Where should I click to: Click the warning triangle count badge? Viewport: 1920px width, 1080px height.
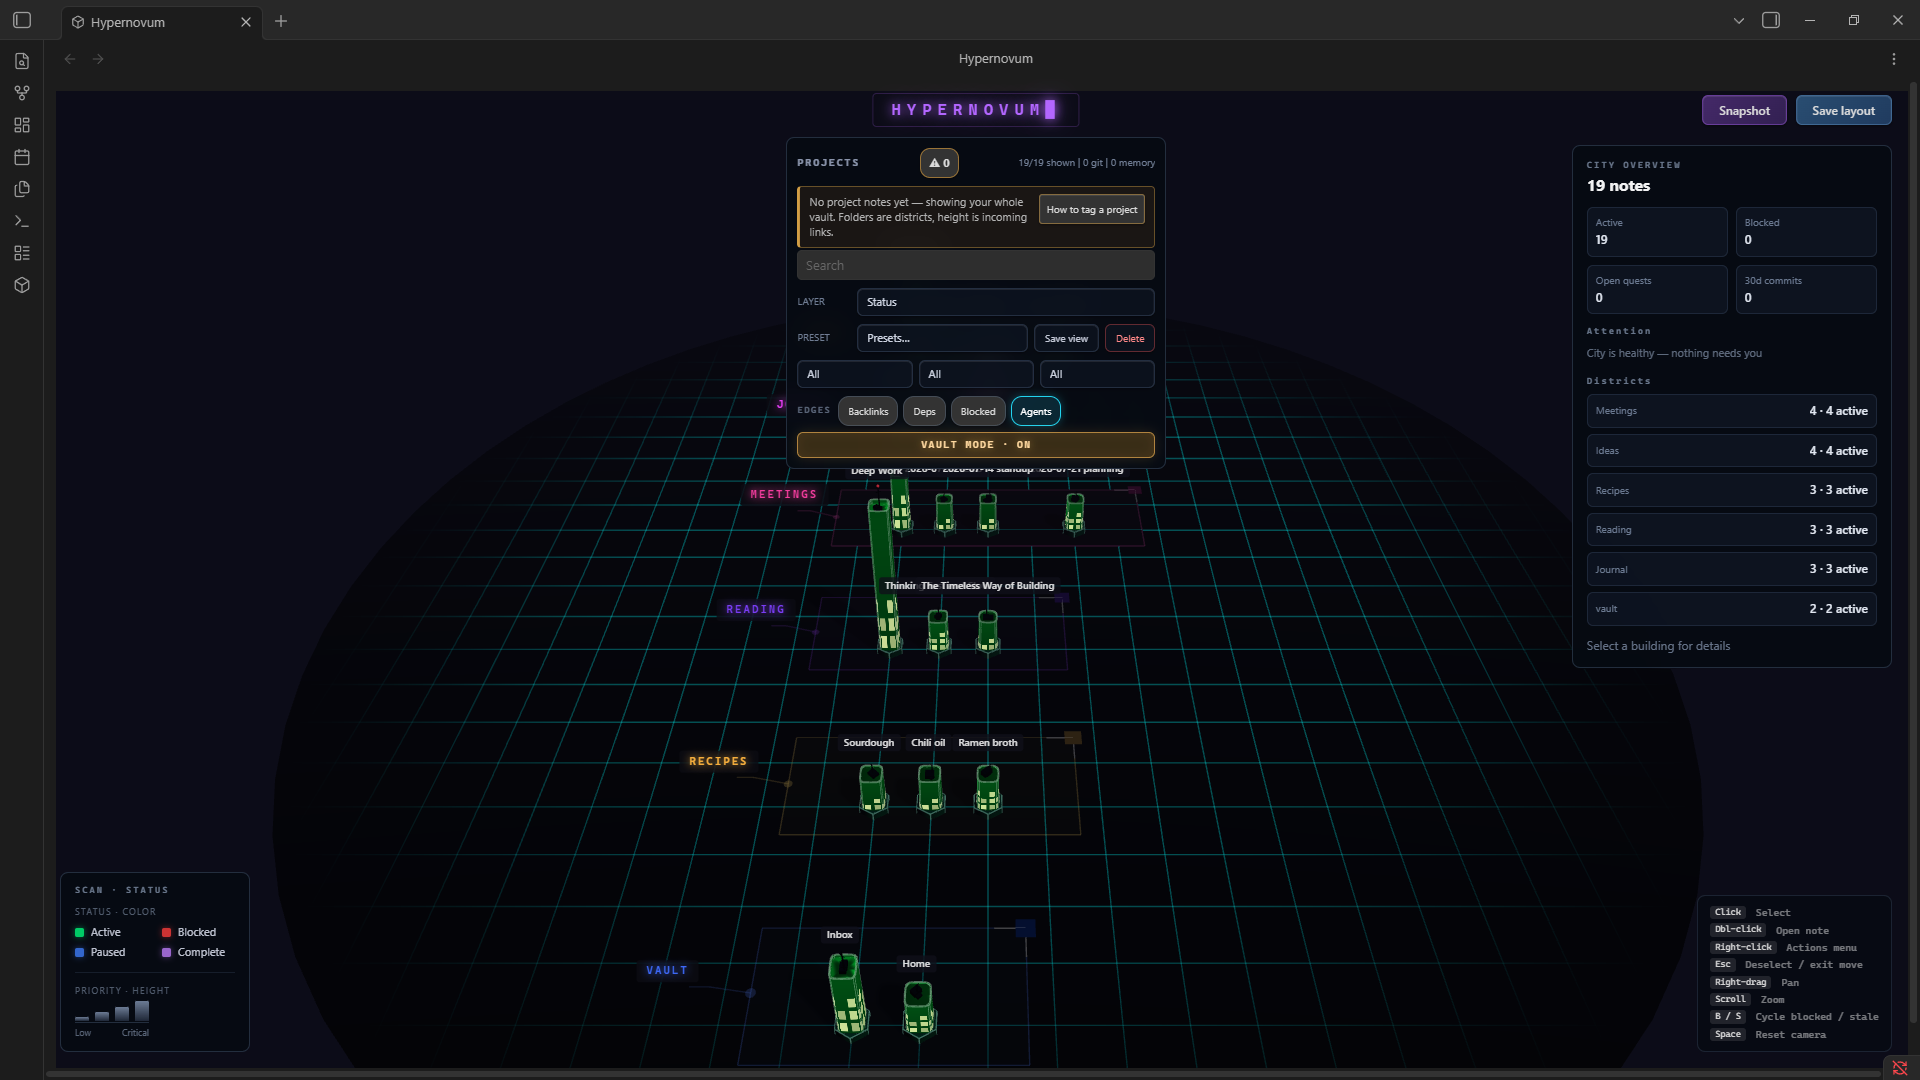(x=939, y=163)
